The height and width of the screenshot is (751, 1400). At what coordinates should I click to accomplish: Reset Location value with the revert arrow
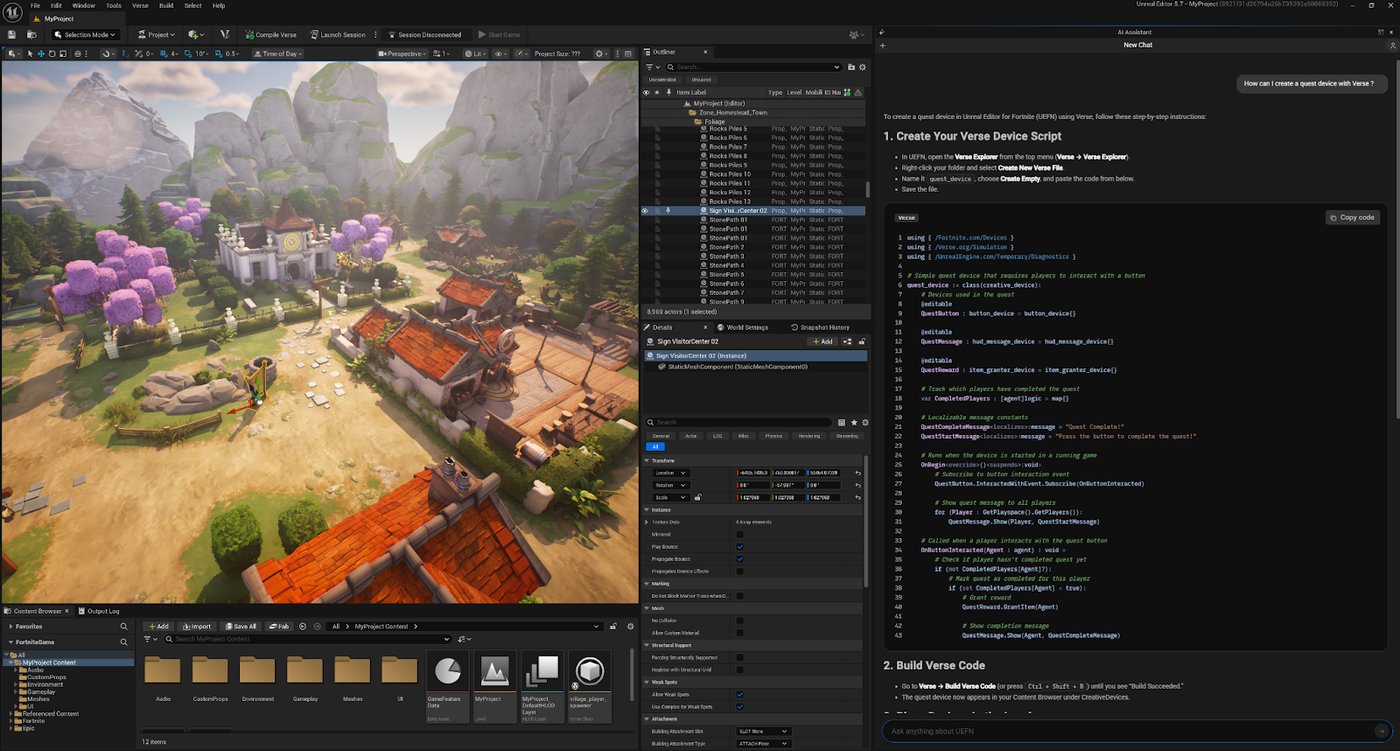(857, 472)
